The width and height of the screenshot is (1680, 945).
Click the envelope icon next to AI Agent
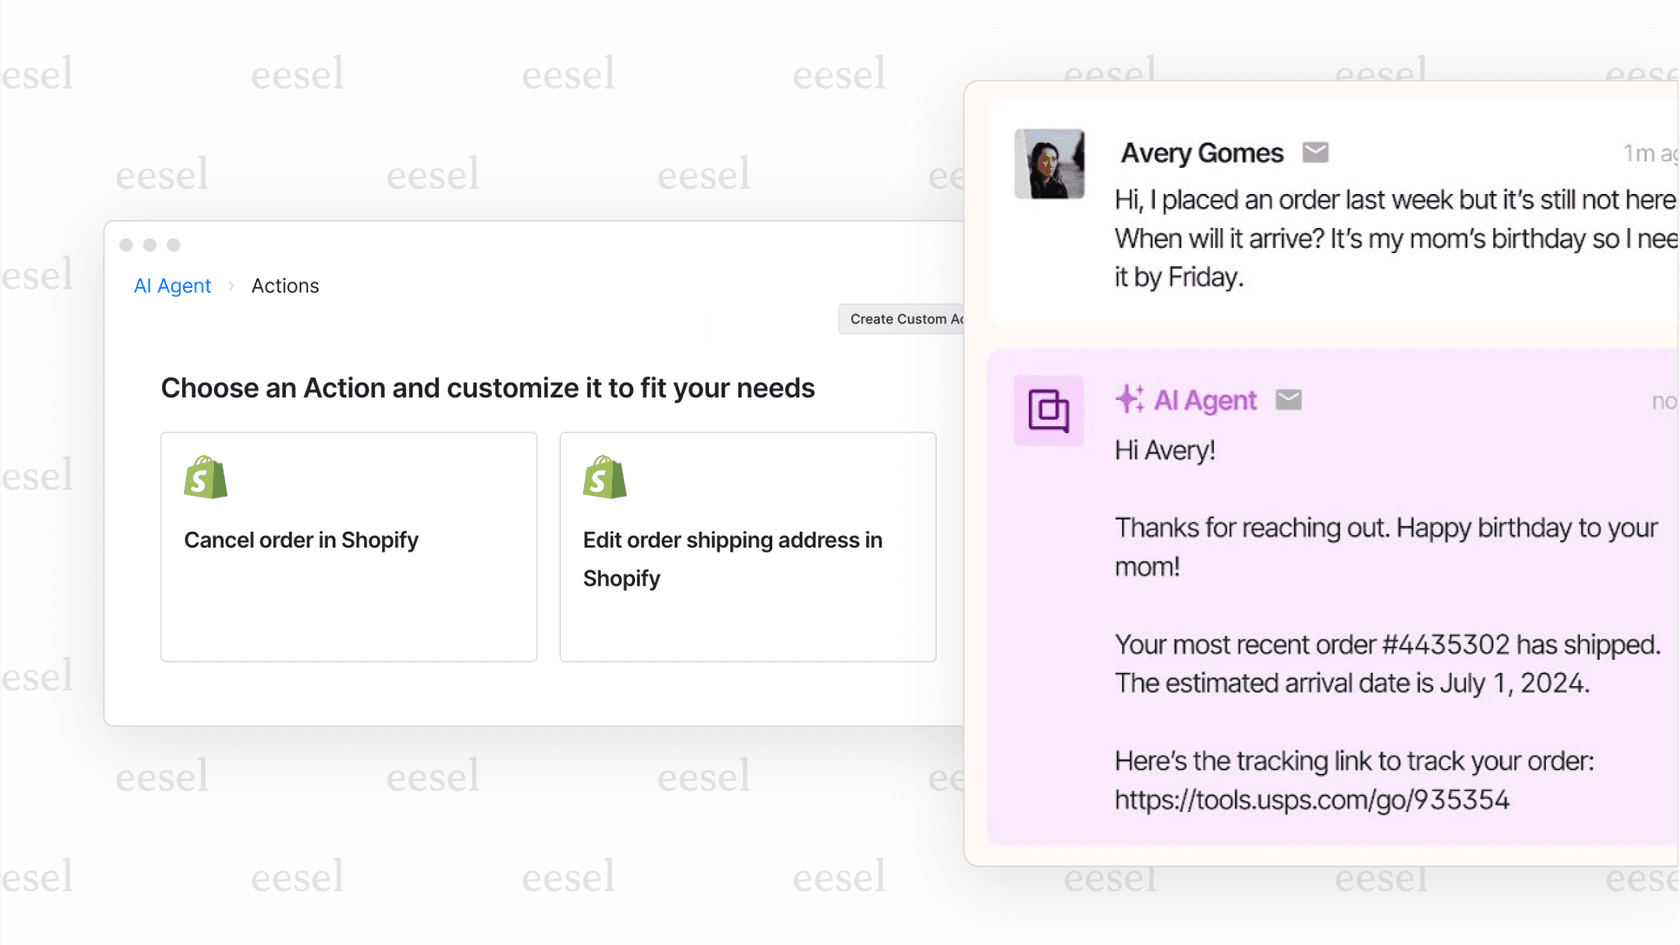coord(1288,399)
